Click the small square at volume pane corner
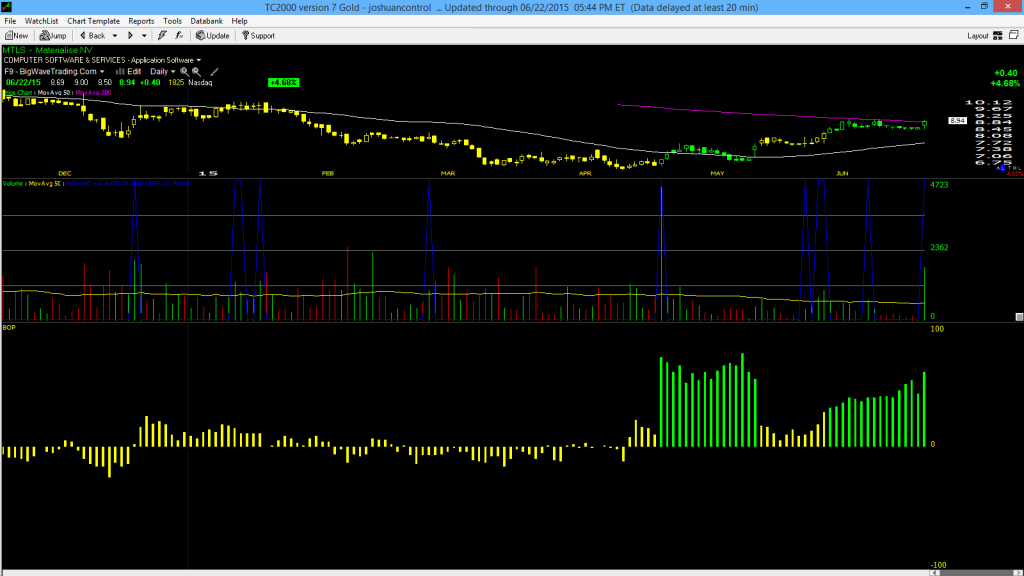This screenshot has height=576, width=1024. (x=1019, y=317)
